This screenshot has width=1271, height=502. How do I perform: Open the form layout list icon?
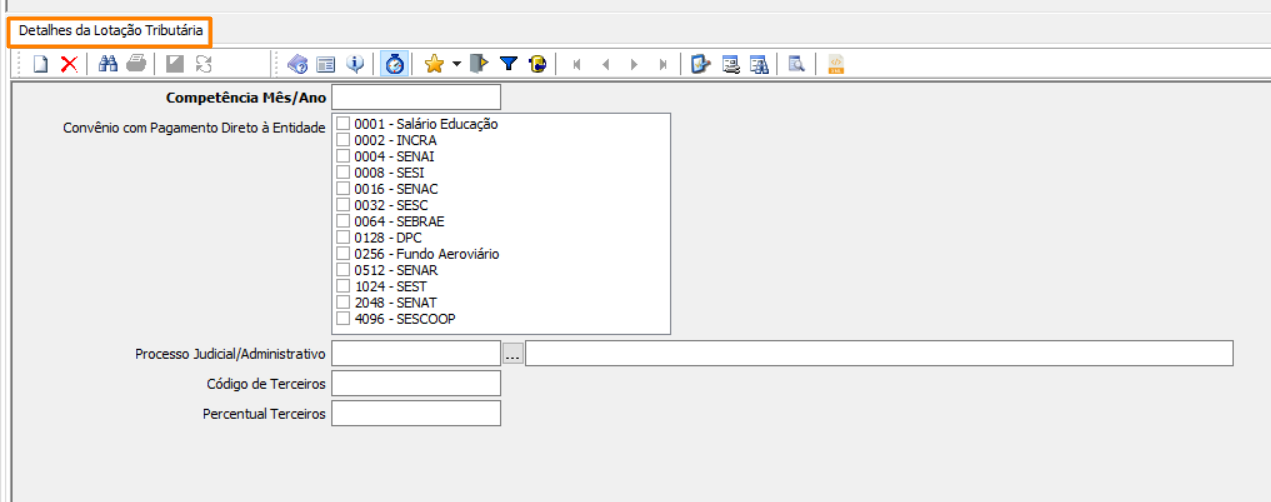tap(326, 64)
